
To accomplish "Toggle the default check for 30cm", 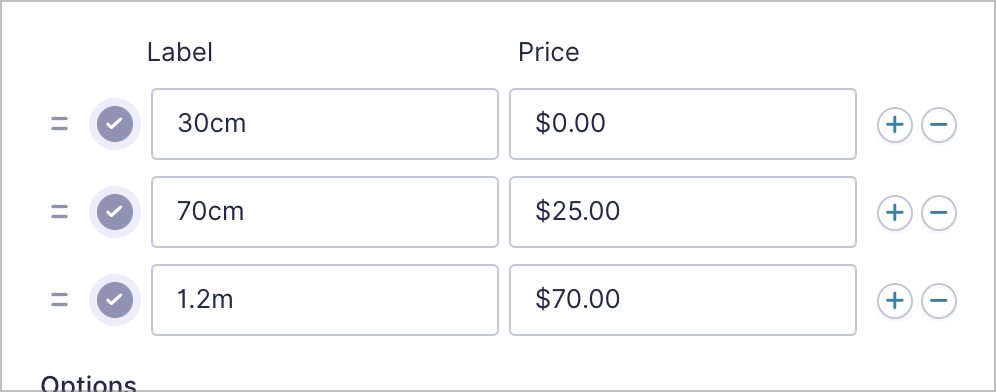I will coord(114,124).
